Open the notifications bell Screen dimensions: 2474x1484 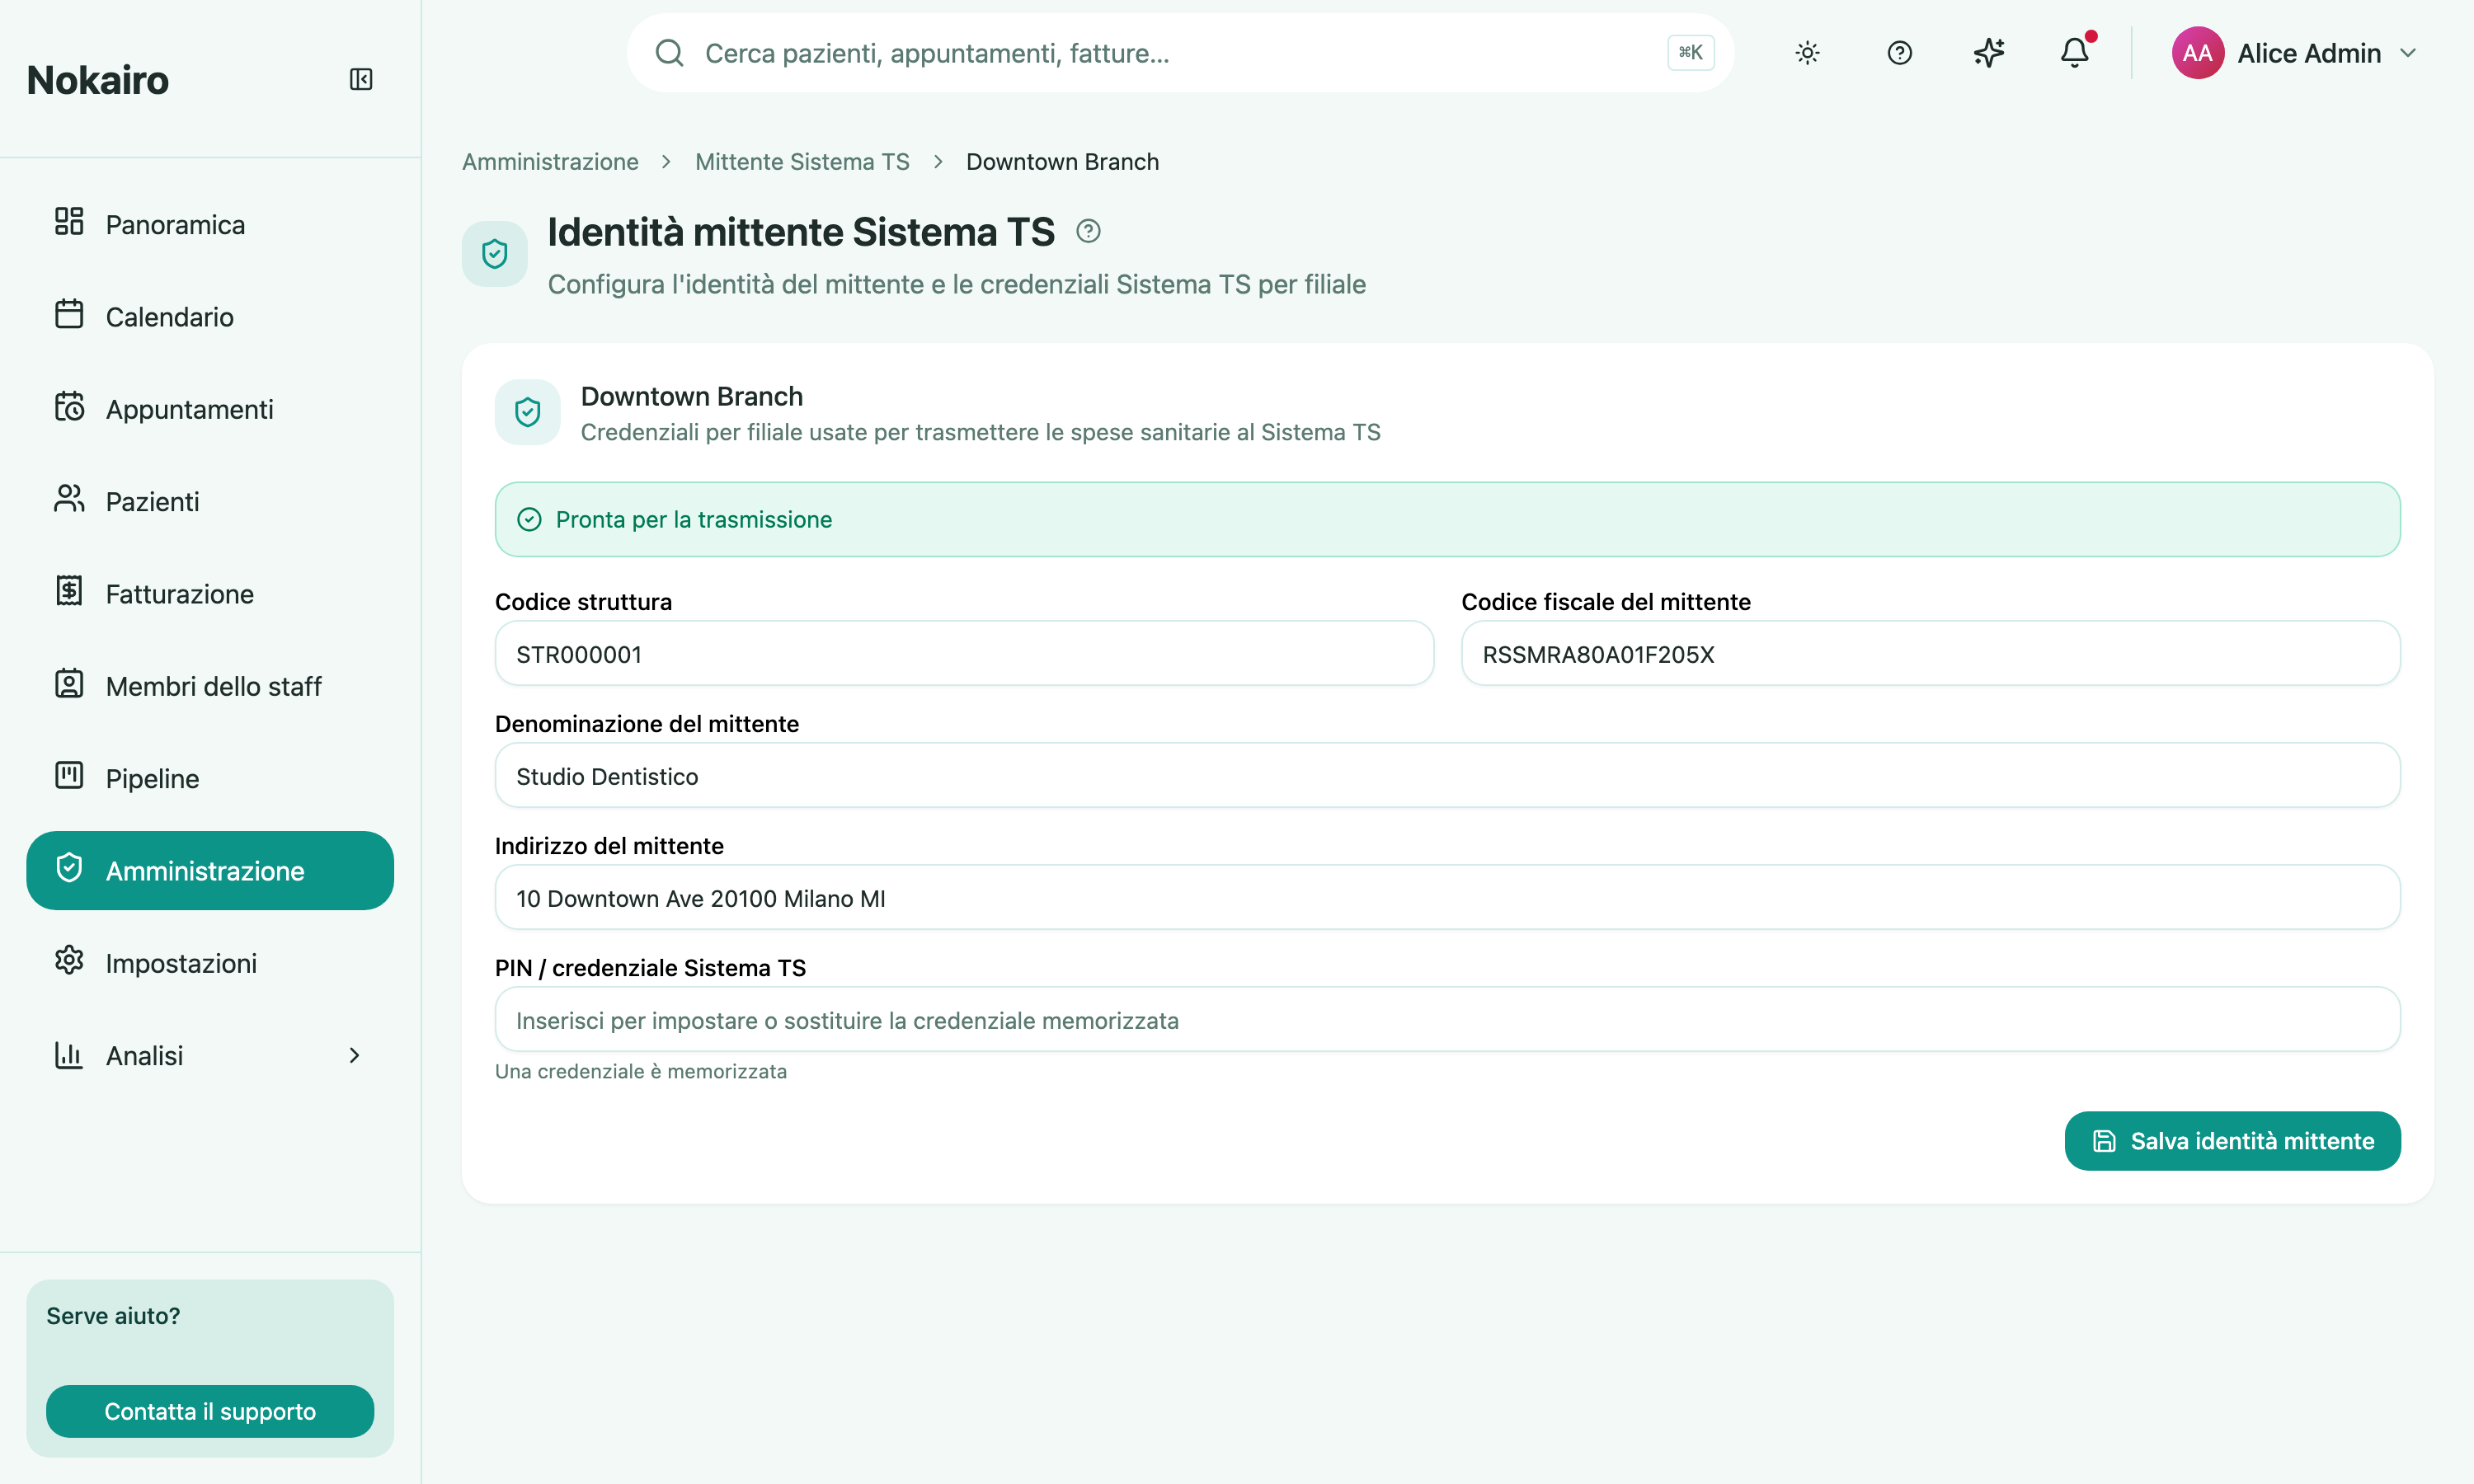tap(2075, 53)
